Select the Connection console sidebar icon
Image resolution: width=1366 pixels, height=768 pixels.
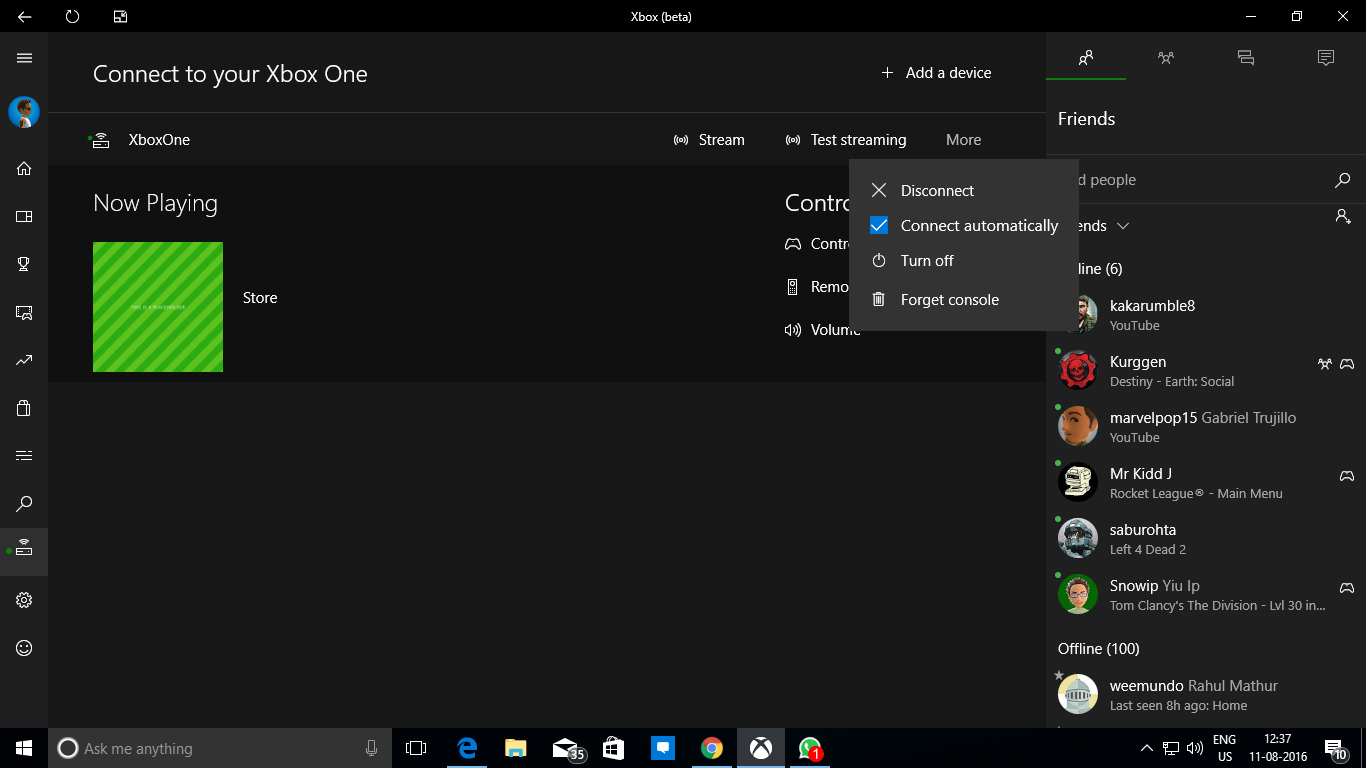click(x=24, y=551)
